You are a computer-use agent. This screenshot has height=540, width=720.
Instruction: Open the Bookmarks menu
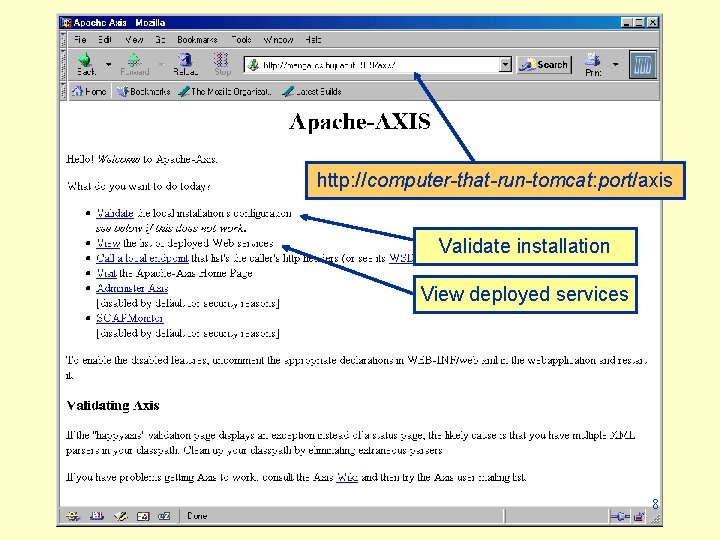(x=197, y=40)
